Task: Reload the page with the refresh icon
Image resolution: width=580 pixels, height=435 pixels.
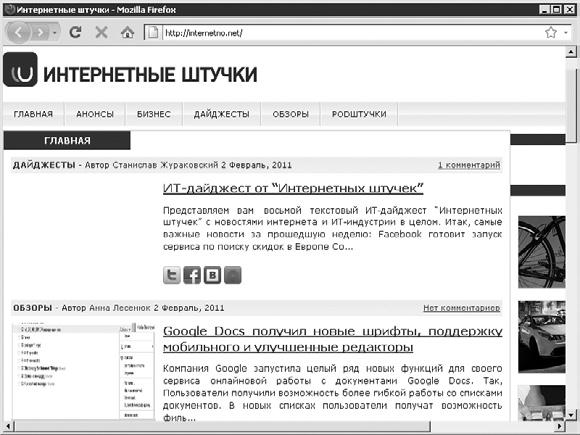Action: click(75, 33)
